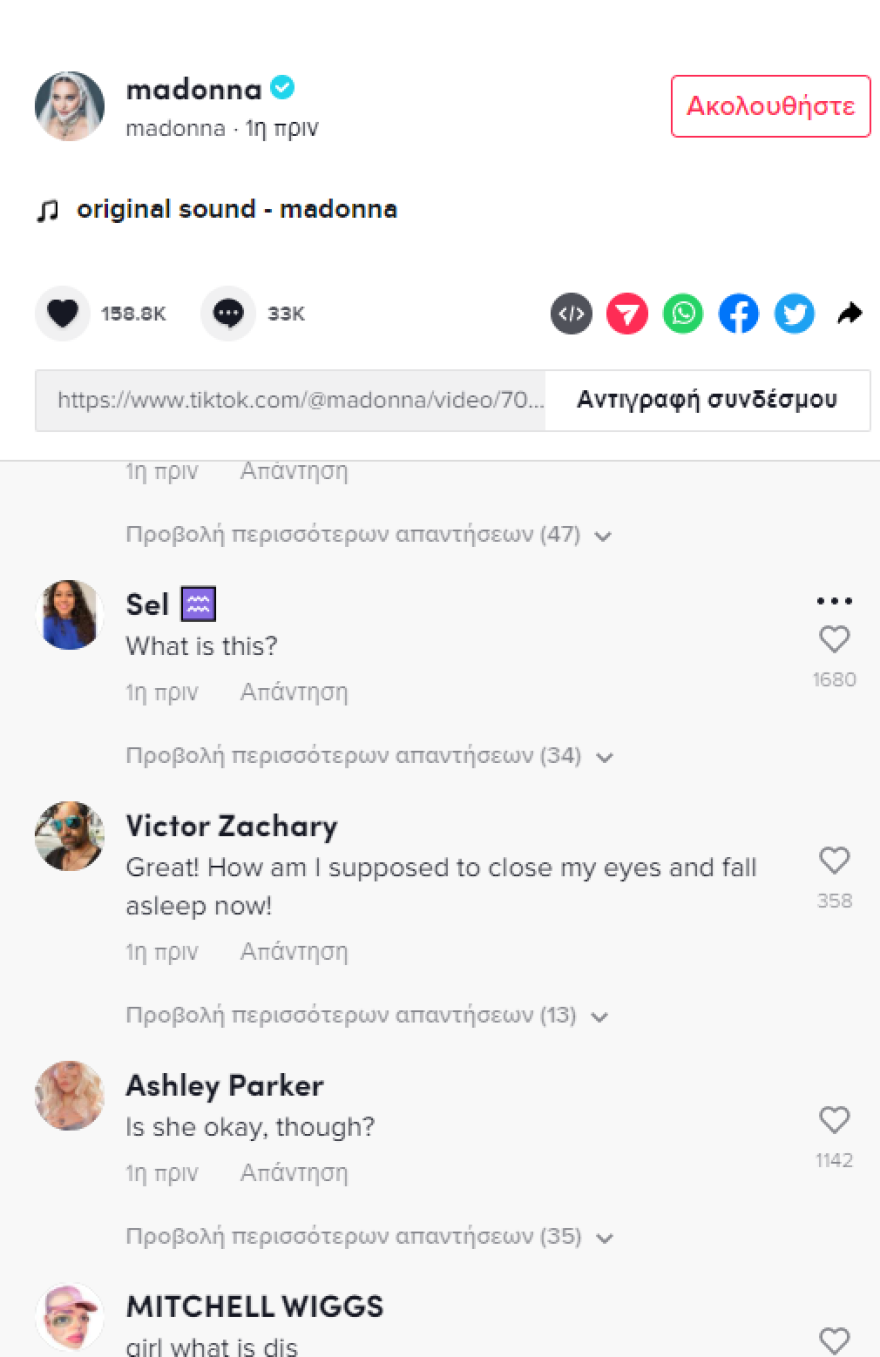
Task: Like the video with the heart icon
Action: click(x=62, y=314)
